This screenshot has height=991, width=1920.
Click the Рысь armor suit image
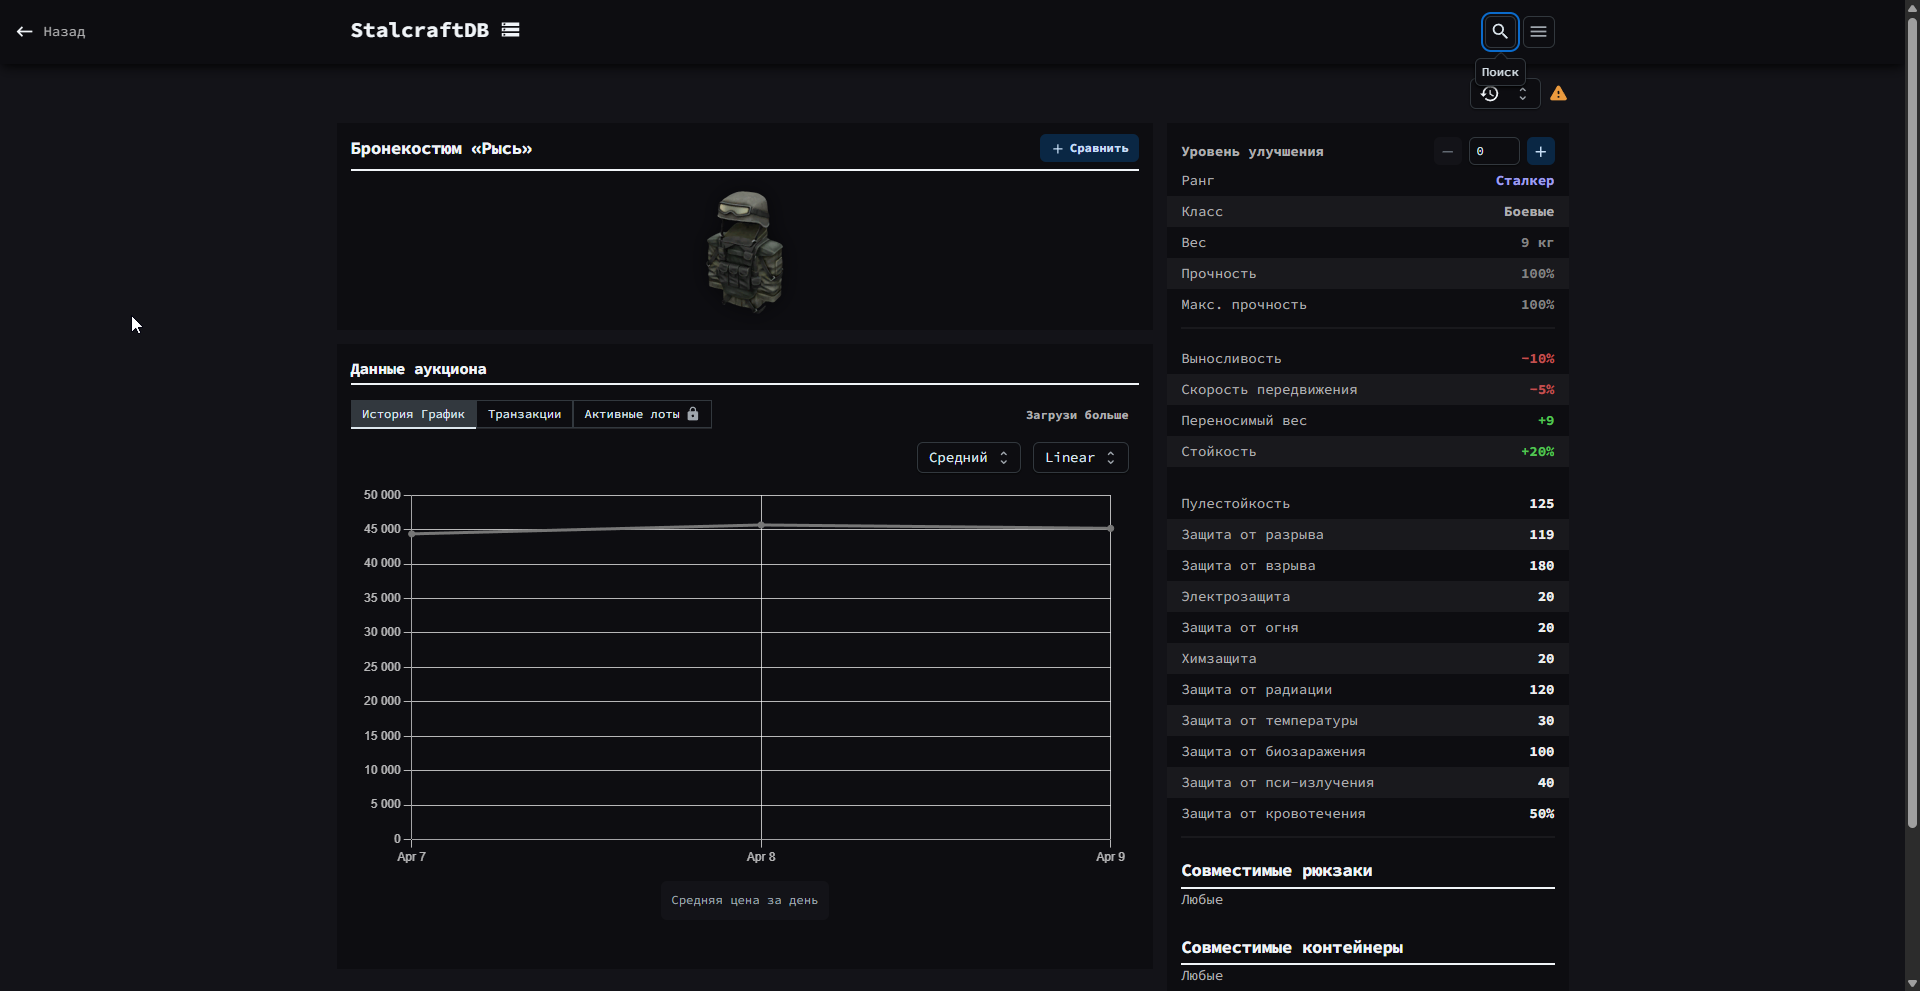[x=745, y=251]
